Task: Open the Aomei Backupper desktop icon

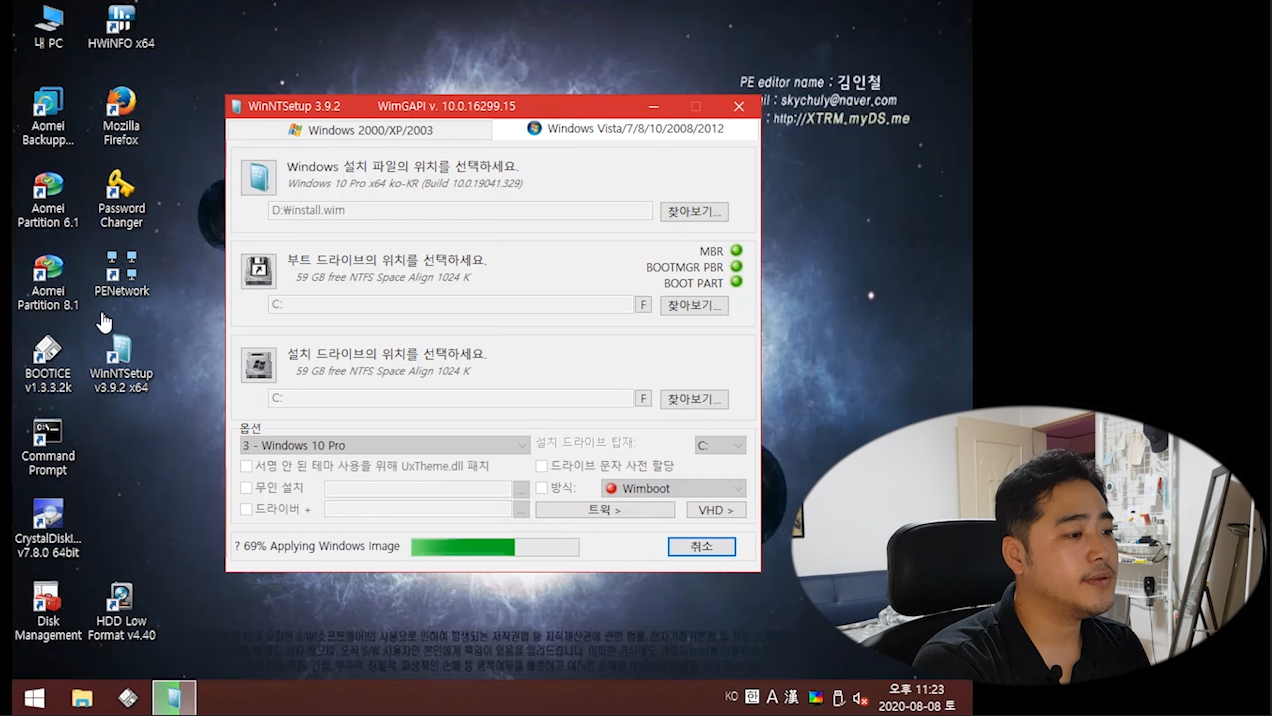Action: pos(48,117)
